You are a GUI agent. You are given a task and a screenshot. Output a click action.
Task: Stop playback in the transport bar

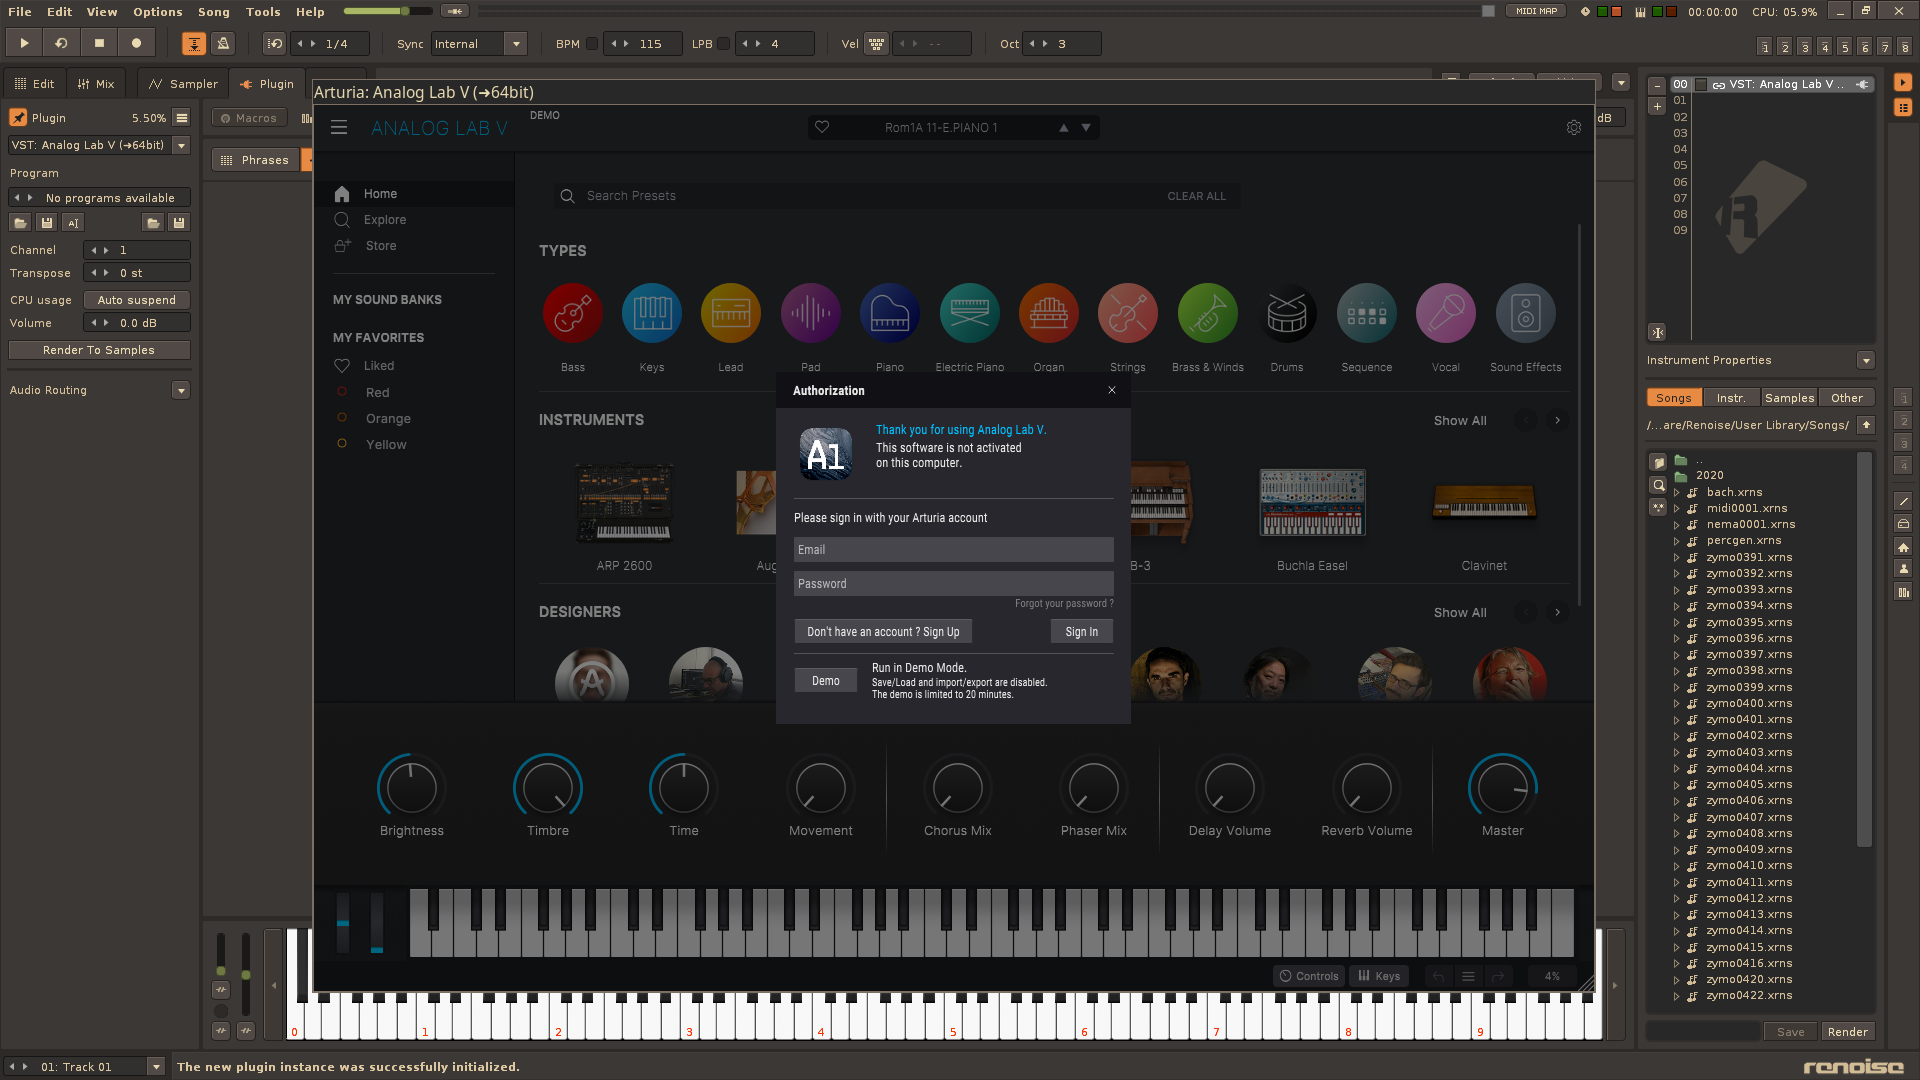99,43
